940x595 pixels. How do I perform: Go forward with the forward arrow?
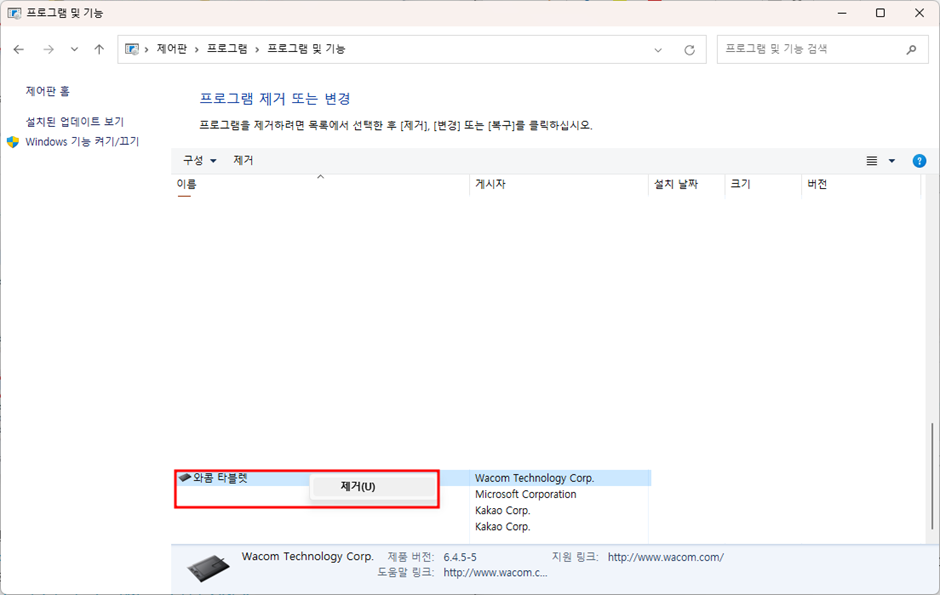coord(49,49)
